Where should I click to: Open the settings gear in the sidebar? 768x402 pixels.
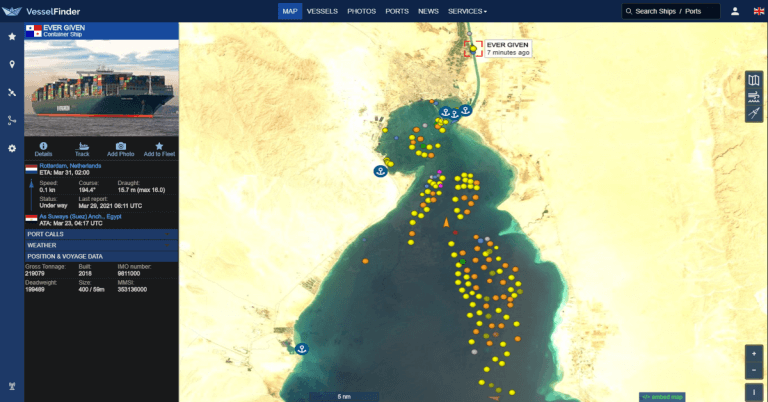click(x=12, y=148)
